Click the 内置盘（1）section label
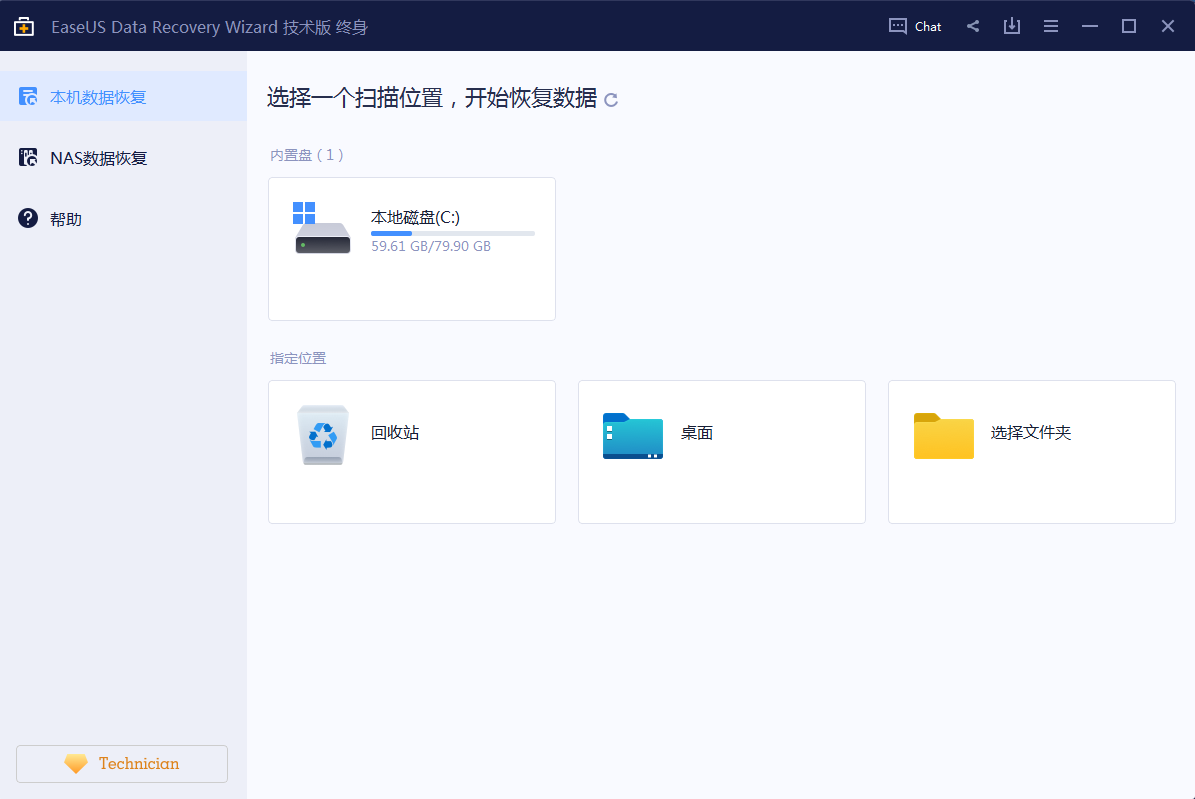This screenshot has width=1195, height=799. click(306, 155)
